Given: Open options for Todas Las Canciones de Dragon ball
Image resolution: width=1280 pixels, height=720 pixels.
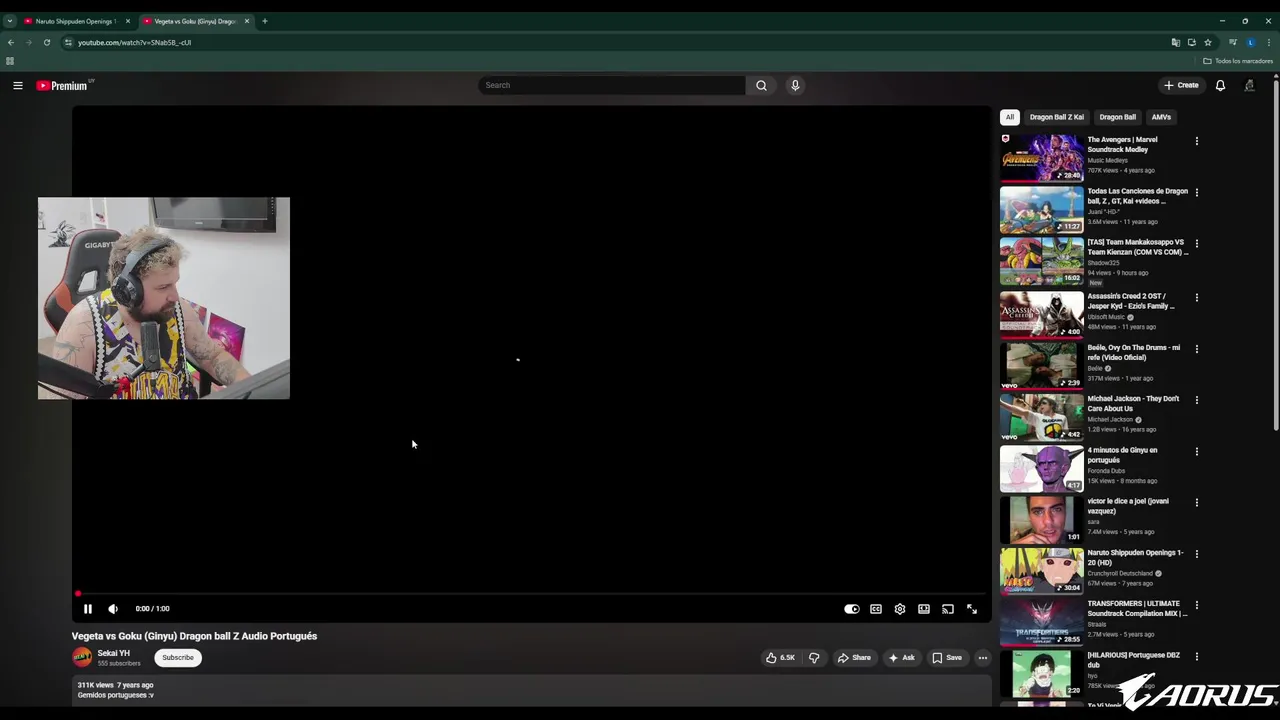Looking at the screenshot, I should [1196, 192].
